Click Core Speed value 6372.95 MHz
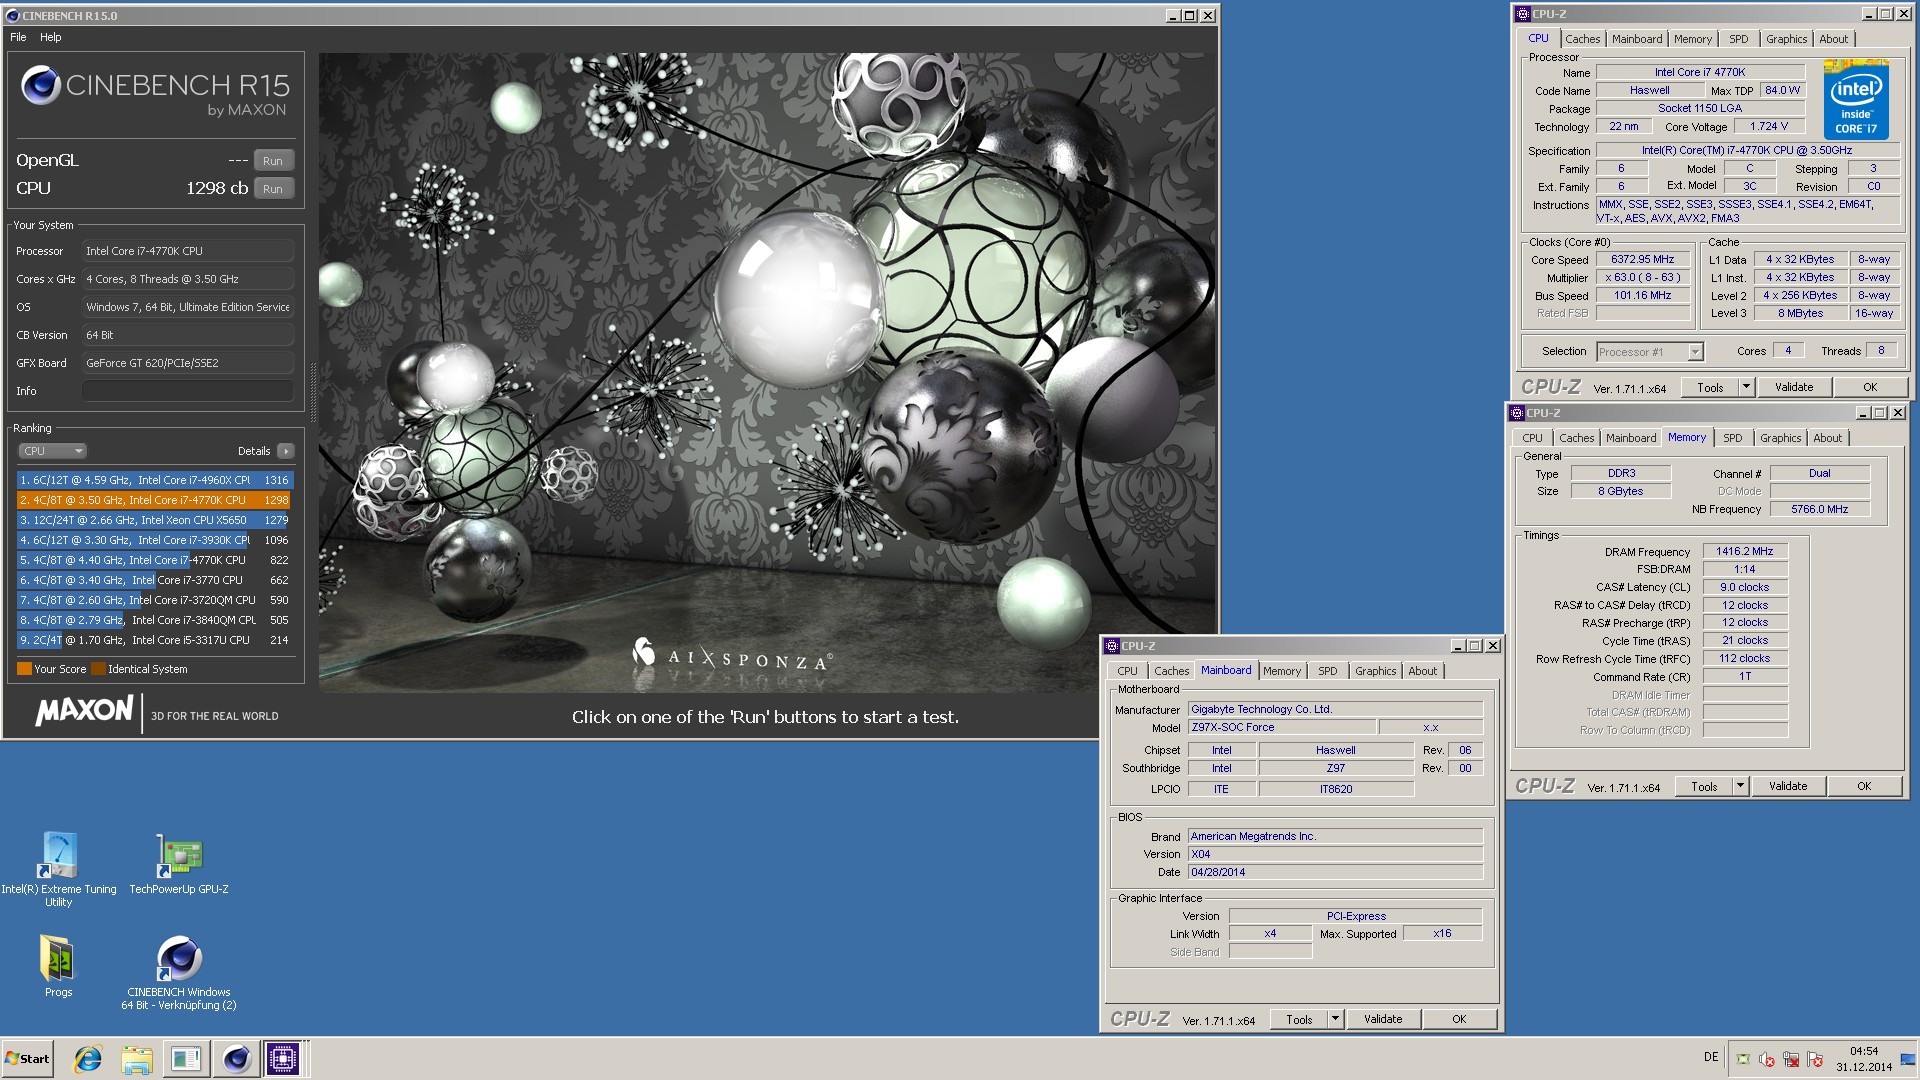This screenshot has width=1920, height=1080. (x=1642, y=259)
